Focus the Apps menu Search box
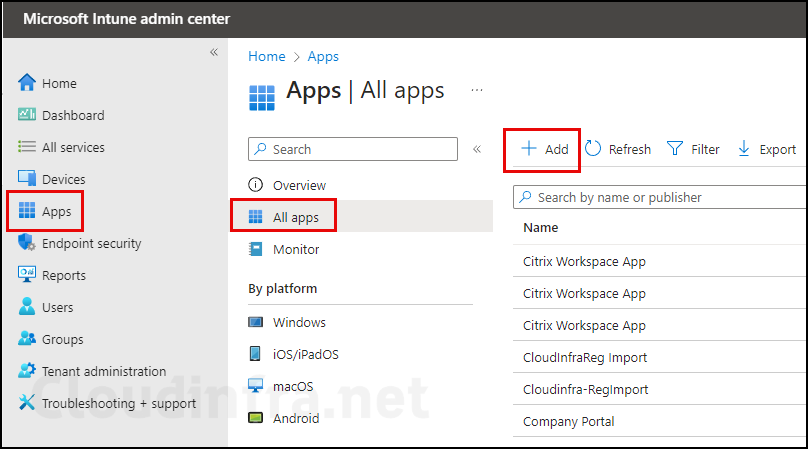The image size is (808, 449). (352, 149)
